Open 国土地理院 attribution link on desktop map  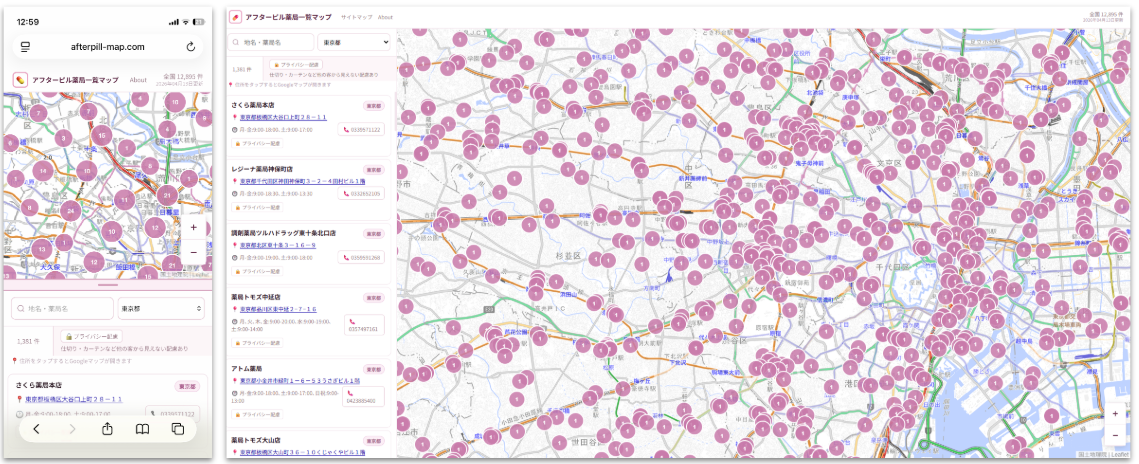pos(1095,453)
